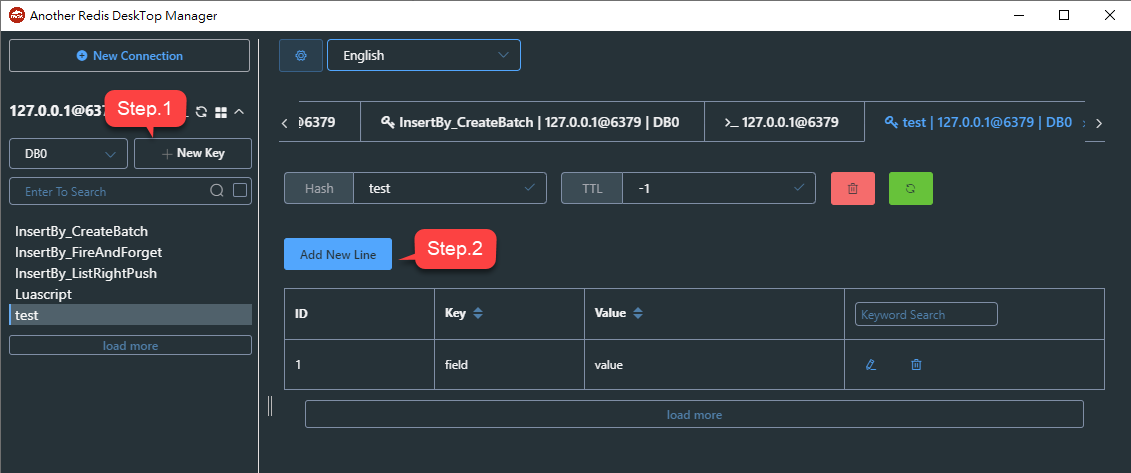The width and height of the screenshot is (1131, 473).
Task: Sort by Value column arrows
Action: pos(638,314)
